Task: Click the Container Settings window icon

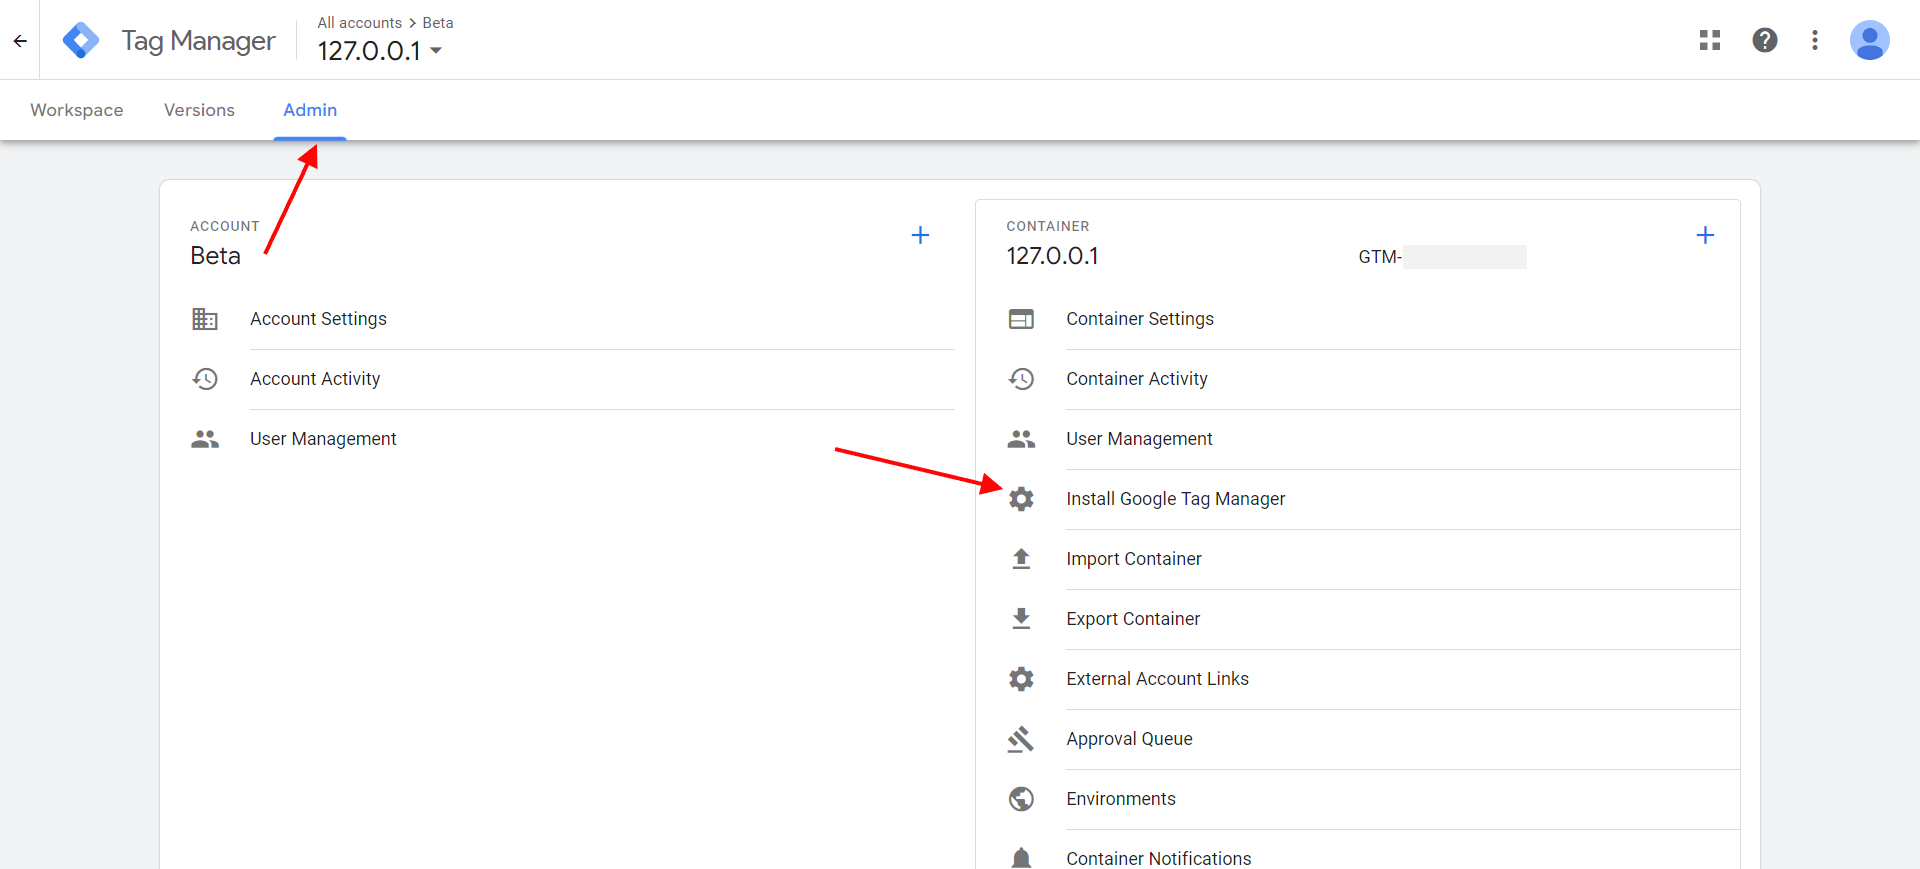Action: [x=1021, y=319]
